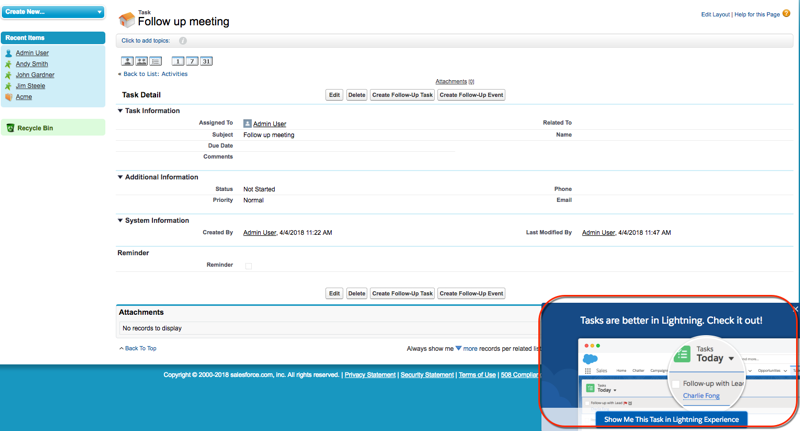Click the top Create Follow-Up Task button
This screenshot has height=431, width=800.
pos(403,95)
